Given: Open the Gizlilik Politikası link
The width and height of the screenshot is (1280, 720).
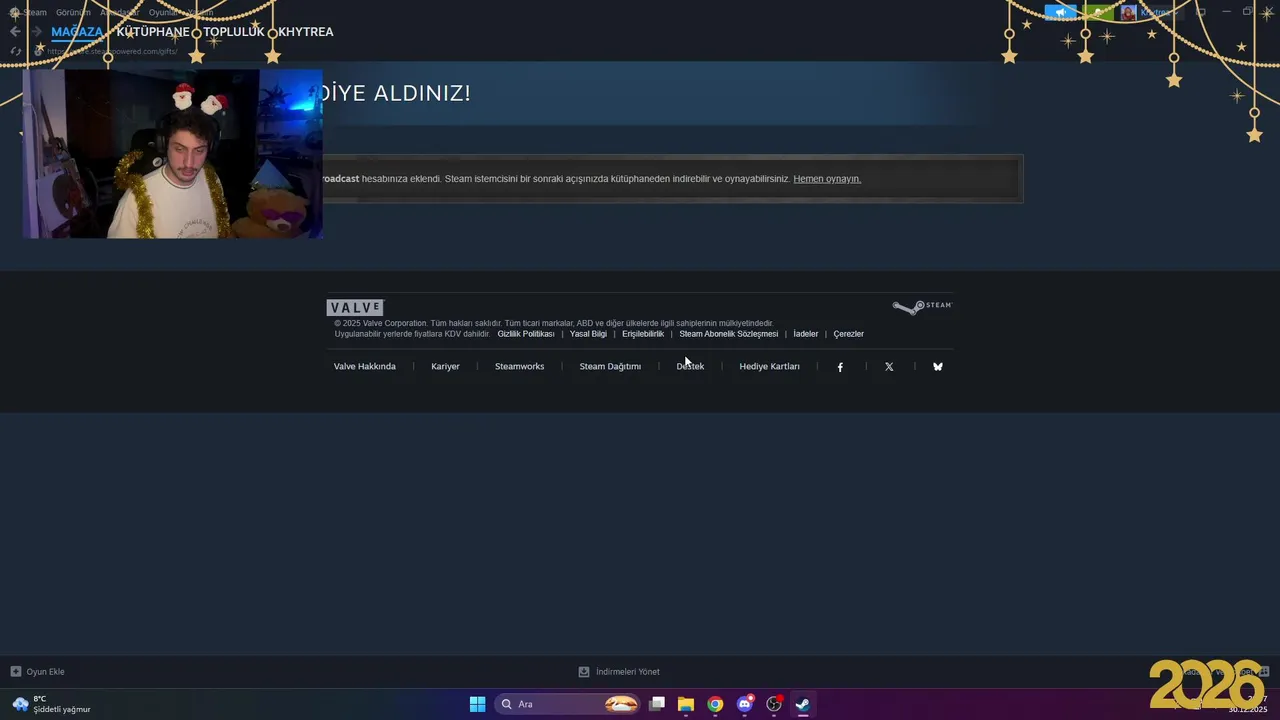Looking at the screenshot, I should [x=526, y=334].
